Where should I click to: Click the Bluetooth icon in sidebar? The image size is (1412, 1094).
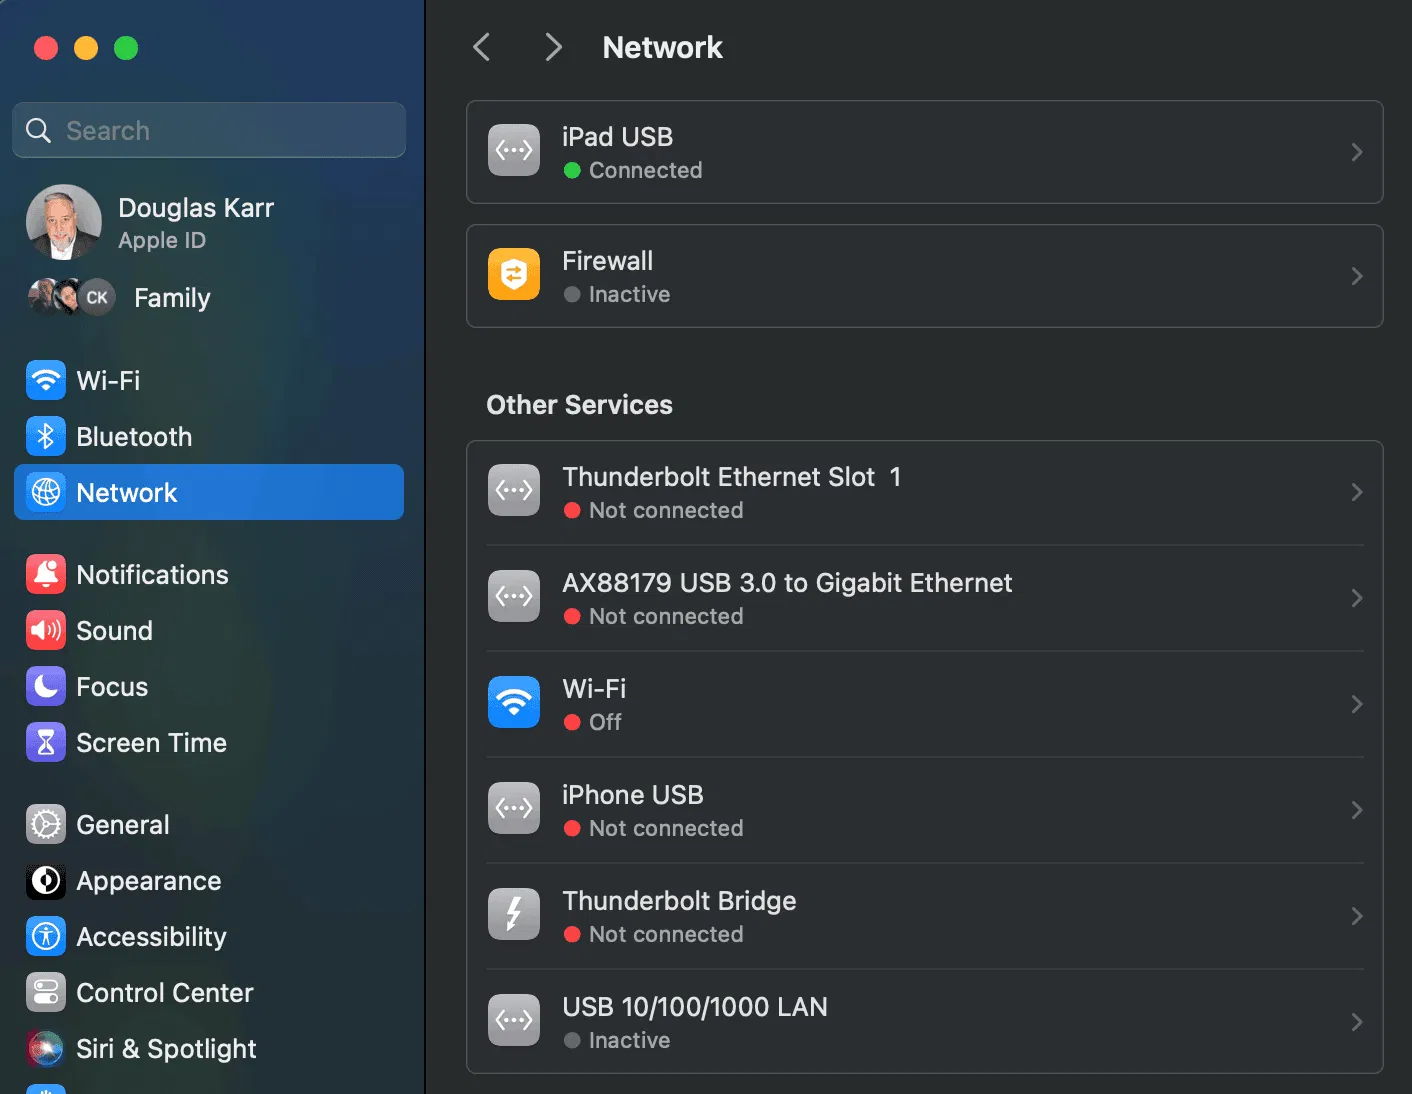coord(46,437)
